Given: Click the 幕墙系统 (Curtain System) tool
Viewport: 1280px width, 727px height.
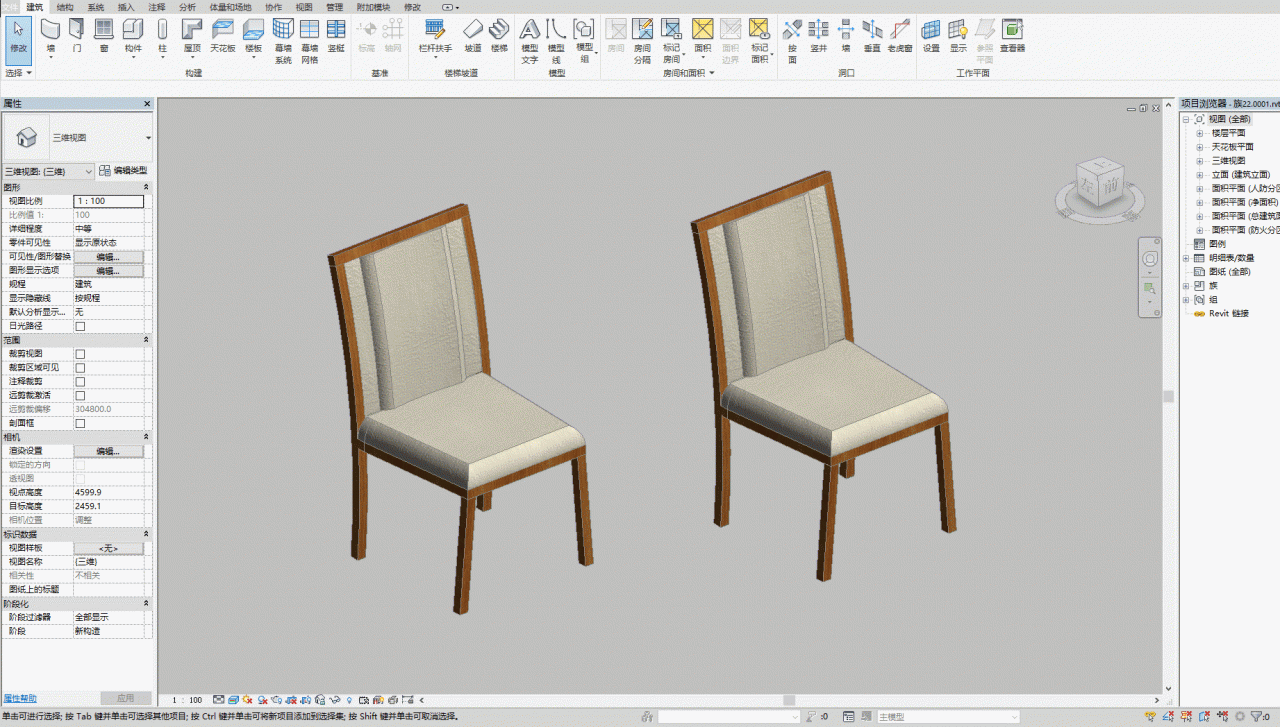Looking at the screenshot, I should (x=283, y=41).
